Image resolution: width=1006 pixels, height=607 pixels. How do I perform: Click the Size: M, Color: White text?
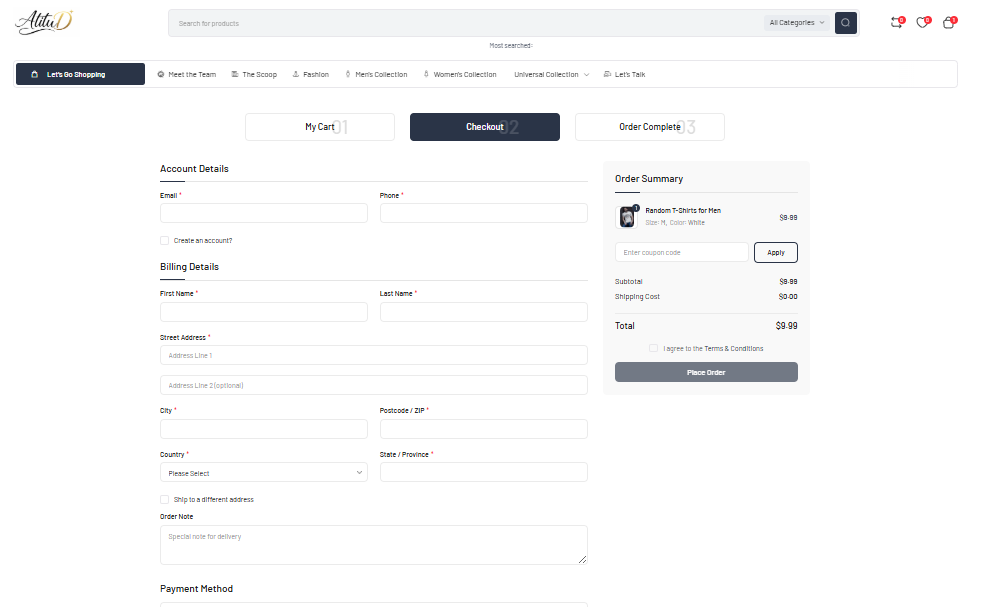(x=675, y=223)
